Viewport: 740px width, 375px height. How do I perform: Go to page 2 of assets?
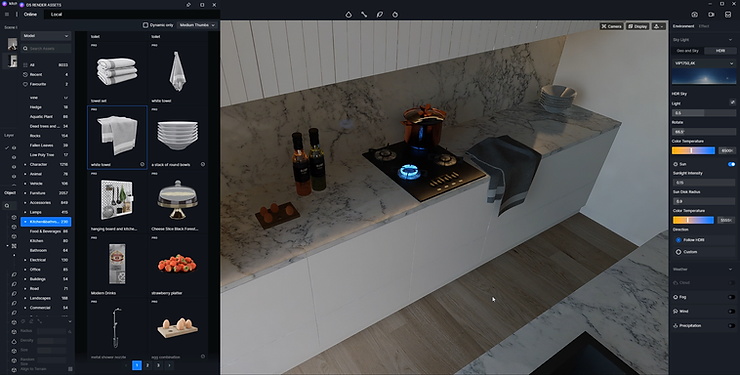(148, 365)
